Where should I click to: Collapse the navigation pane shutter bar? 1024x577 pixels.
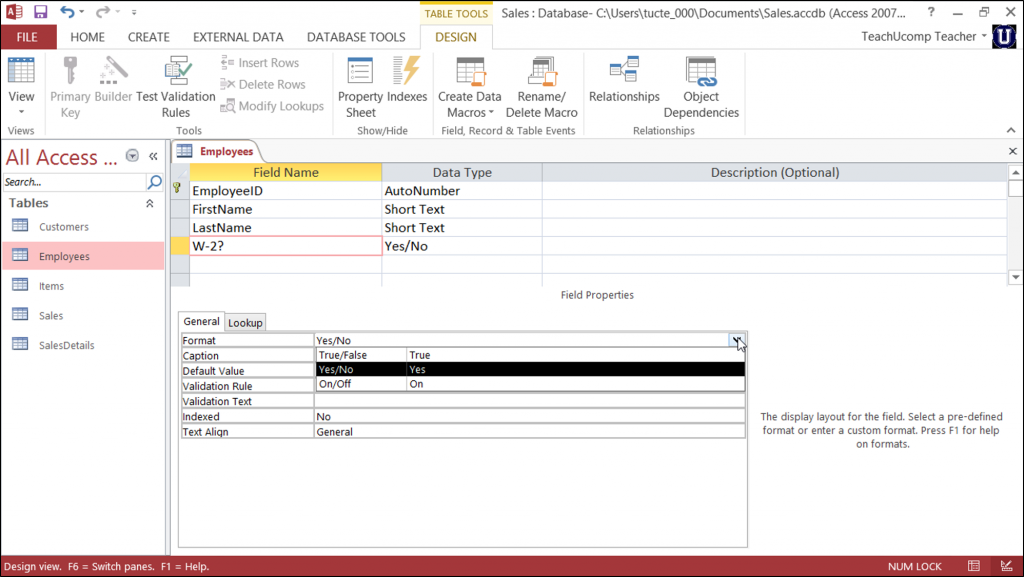[153, 156]
